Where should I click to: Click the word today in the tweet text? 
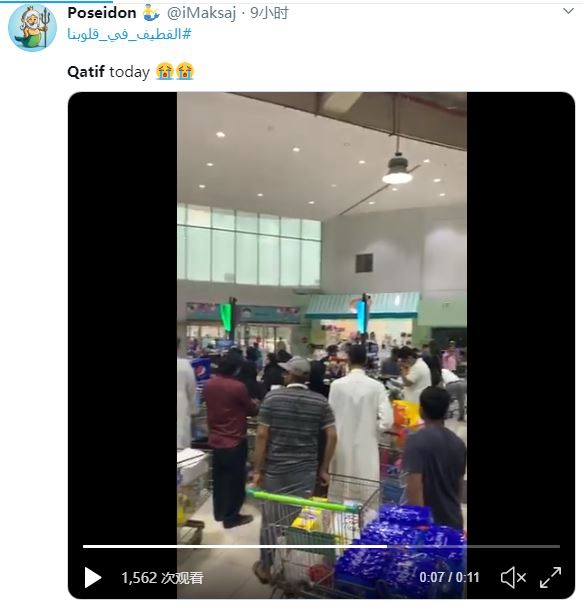point(129,72)
